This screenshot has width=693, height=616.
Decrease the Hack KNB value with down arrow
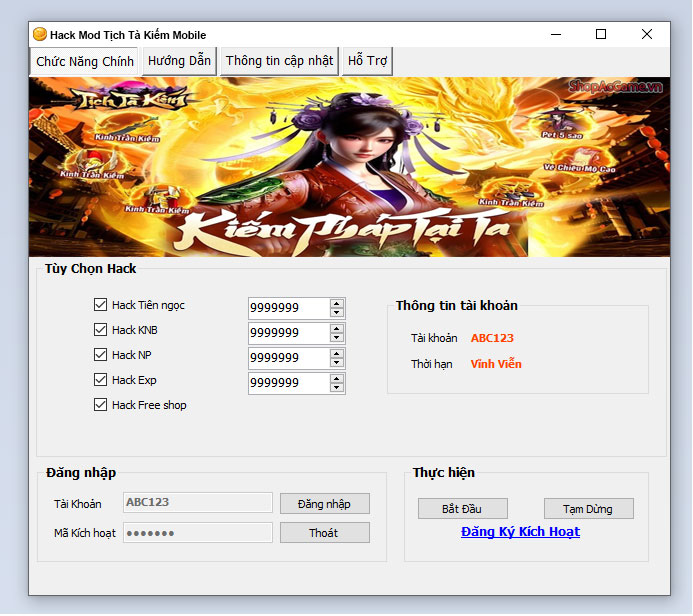[x=337, y=338]
